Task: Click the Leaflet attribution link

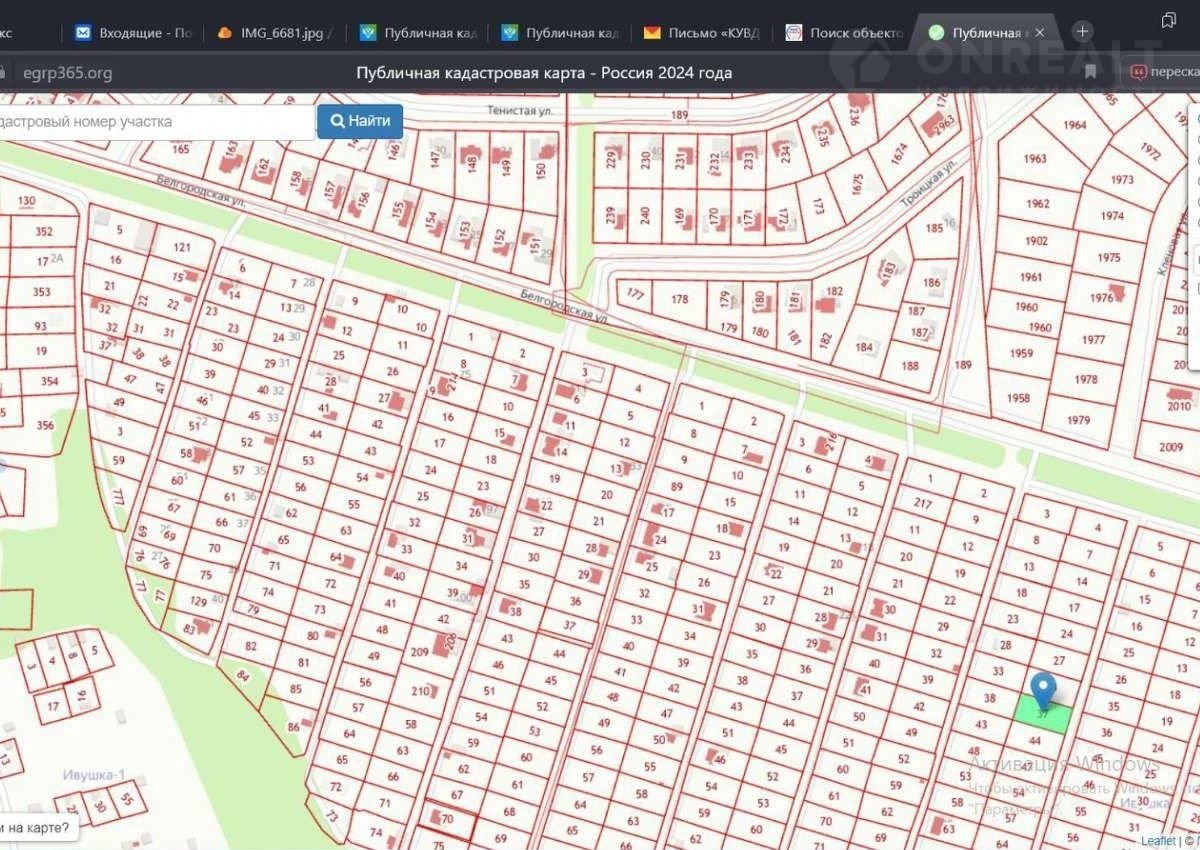Action: click(x=1158, y=841)
